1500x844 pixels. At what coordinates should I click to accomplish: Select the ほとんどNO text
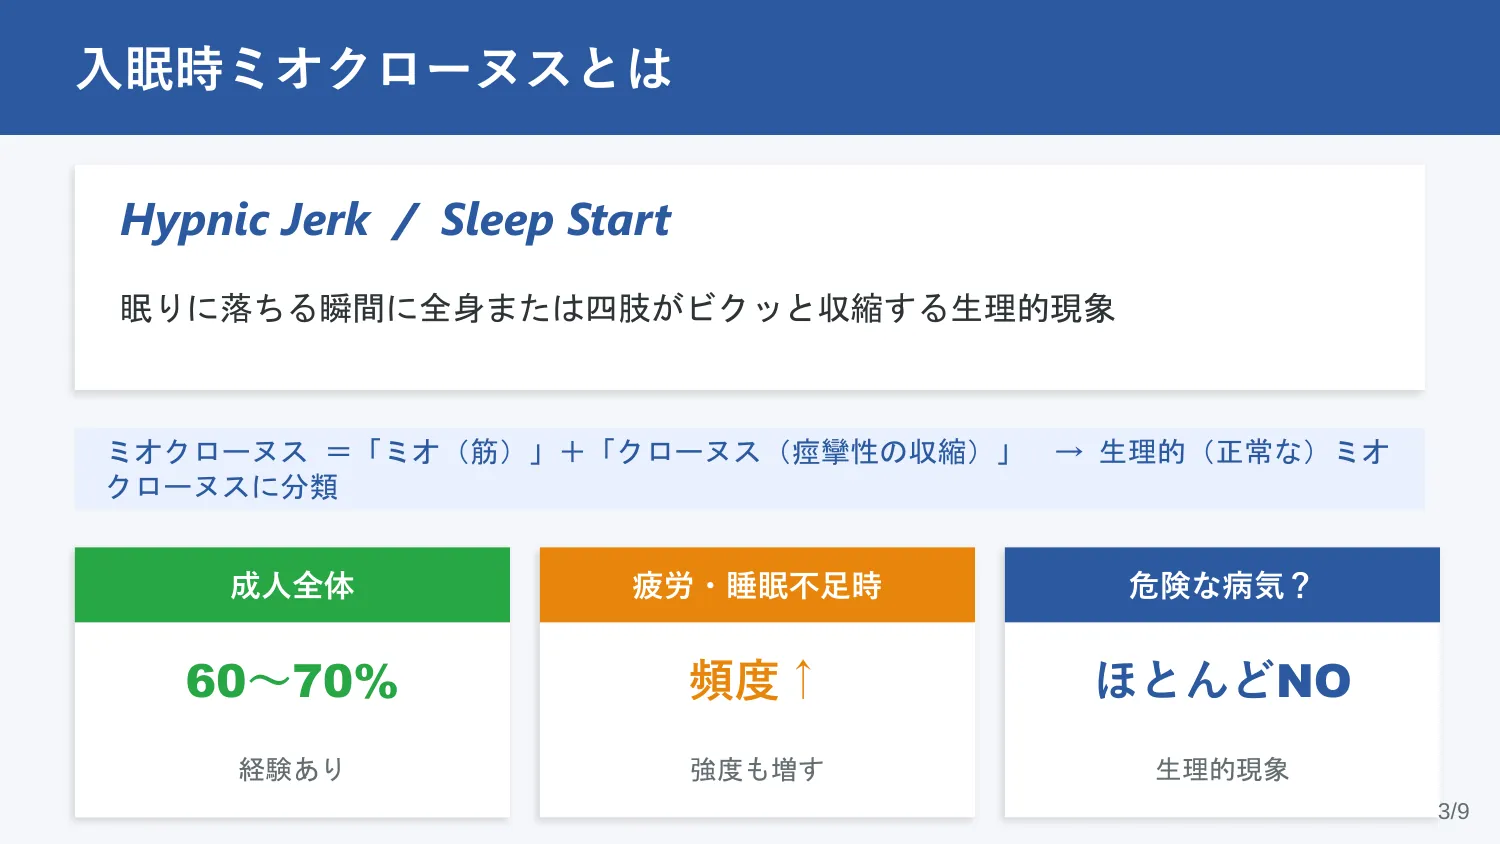coord(1222,681)
